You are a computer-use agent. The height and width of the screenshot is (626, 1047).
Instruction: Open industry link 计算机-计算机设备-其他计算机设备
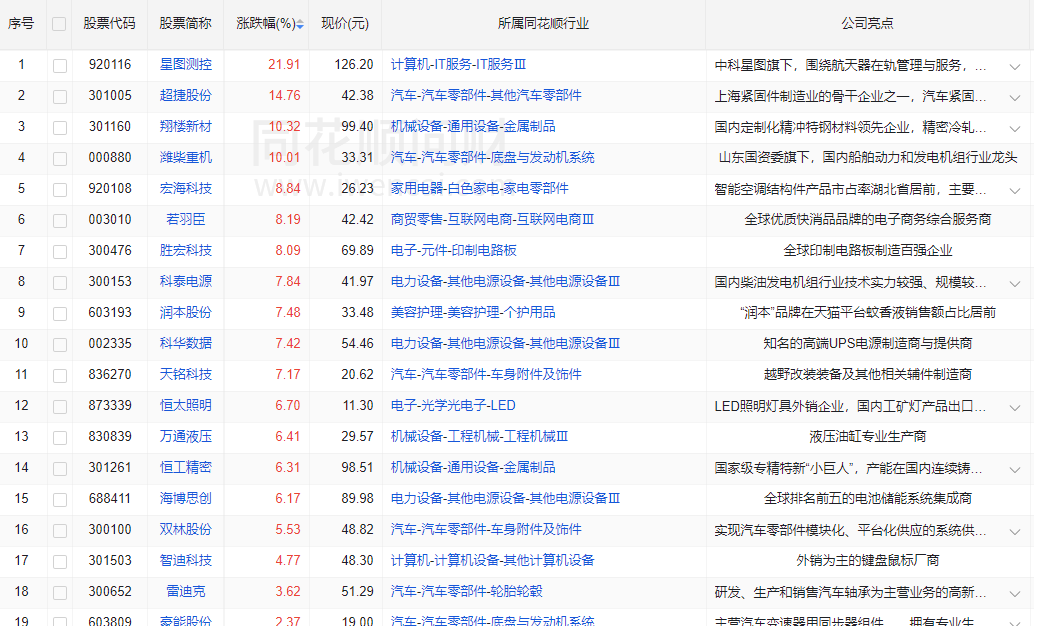[492, 561]
